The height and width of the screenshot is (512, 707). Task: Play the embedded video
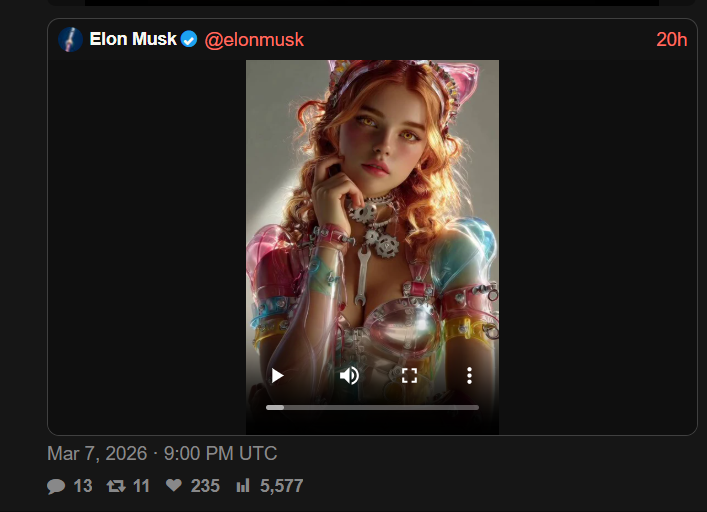tap(277, 376)
